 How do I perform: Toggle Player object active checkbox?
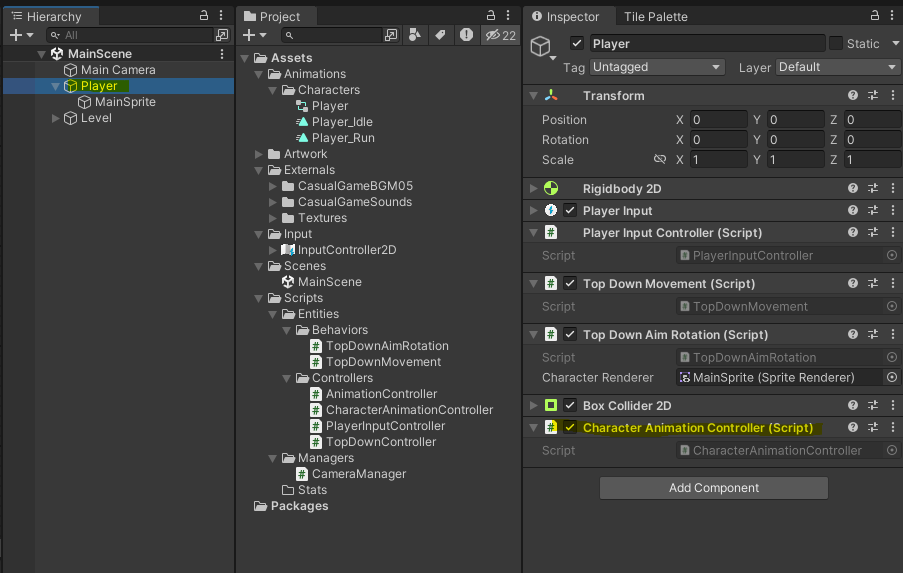[576, 43]
